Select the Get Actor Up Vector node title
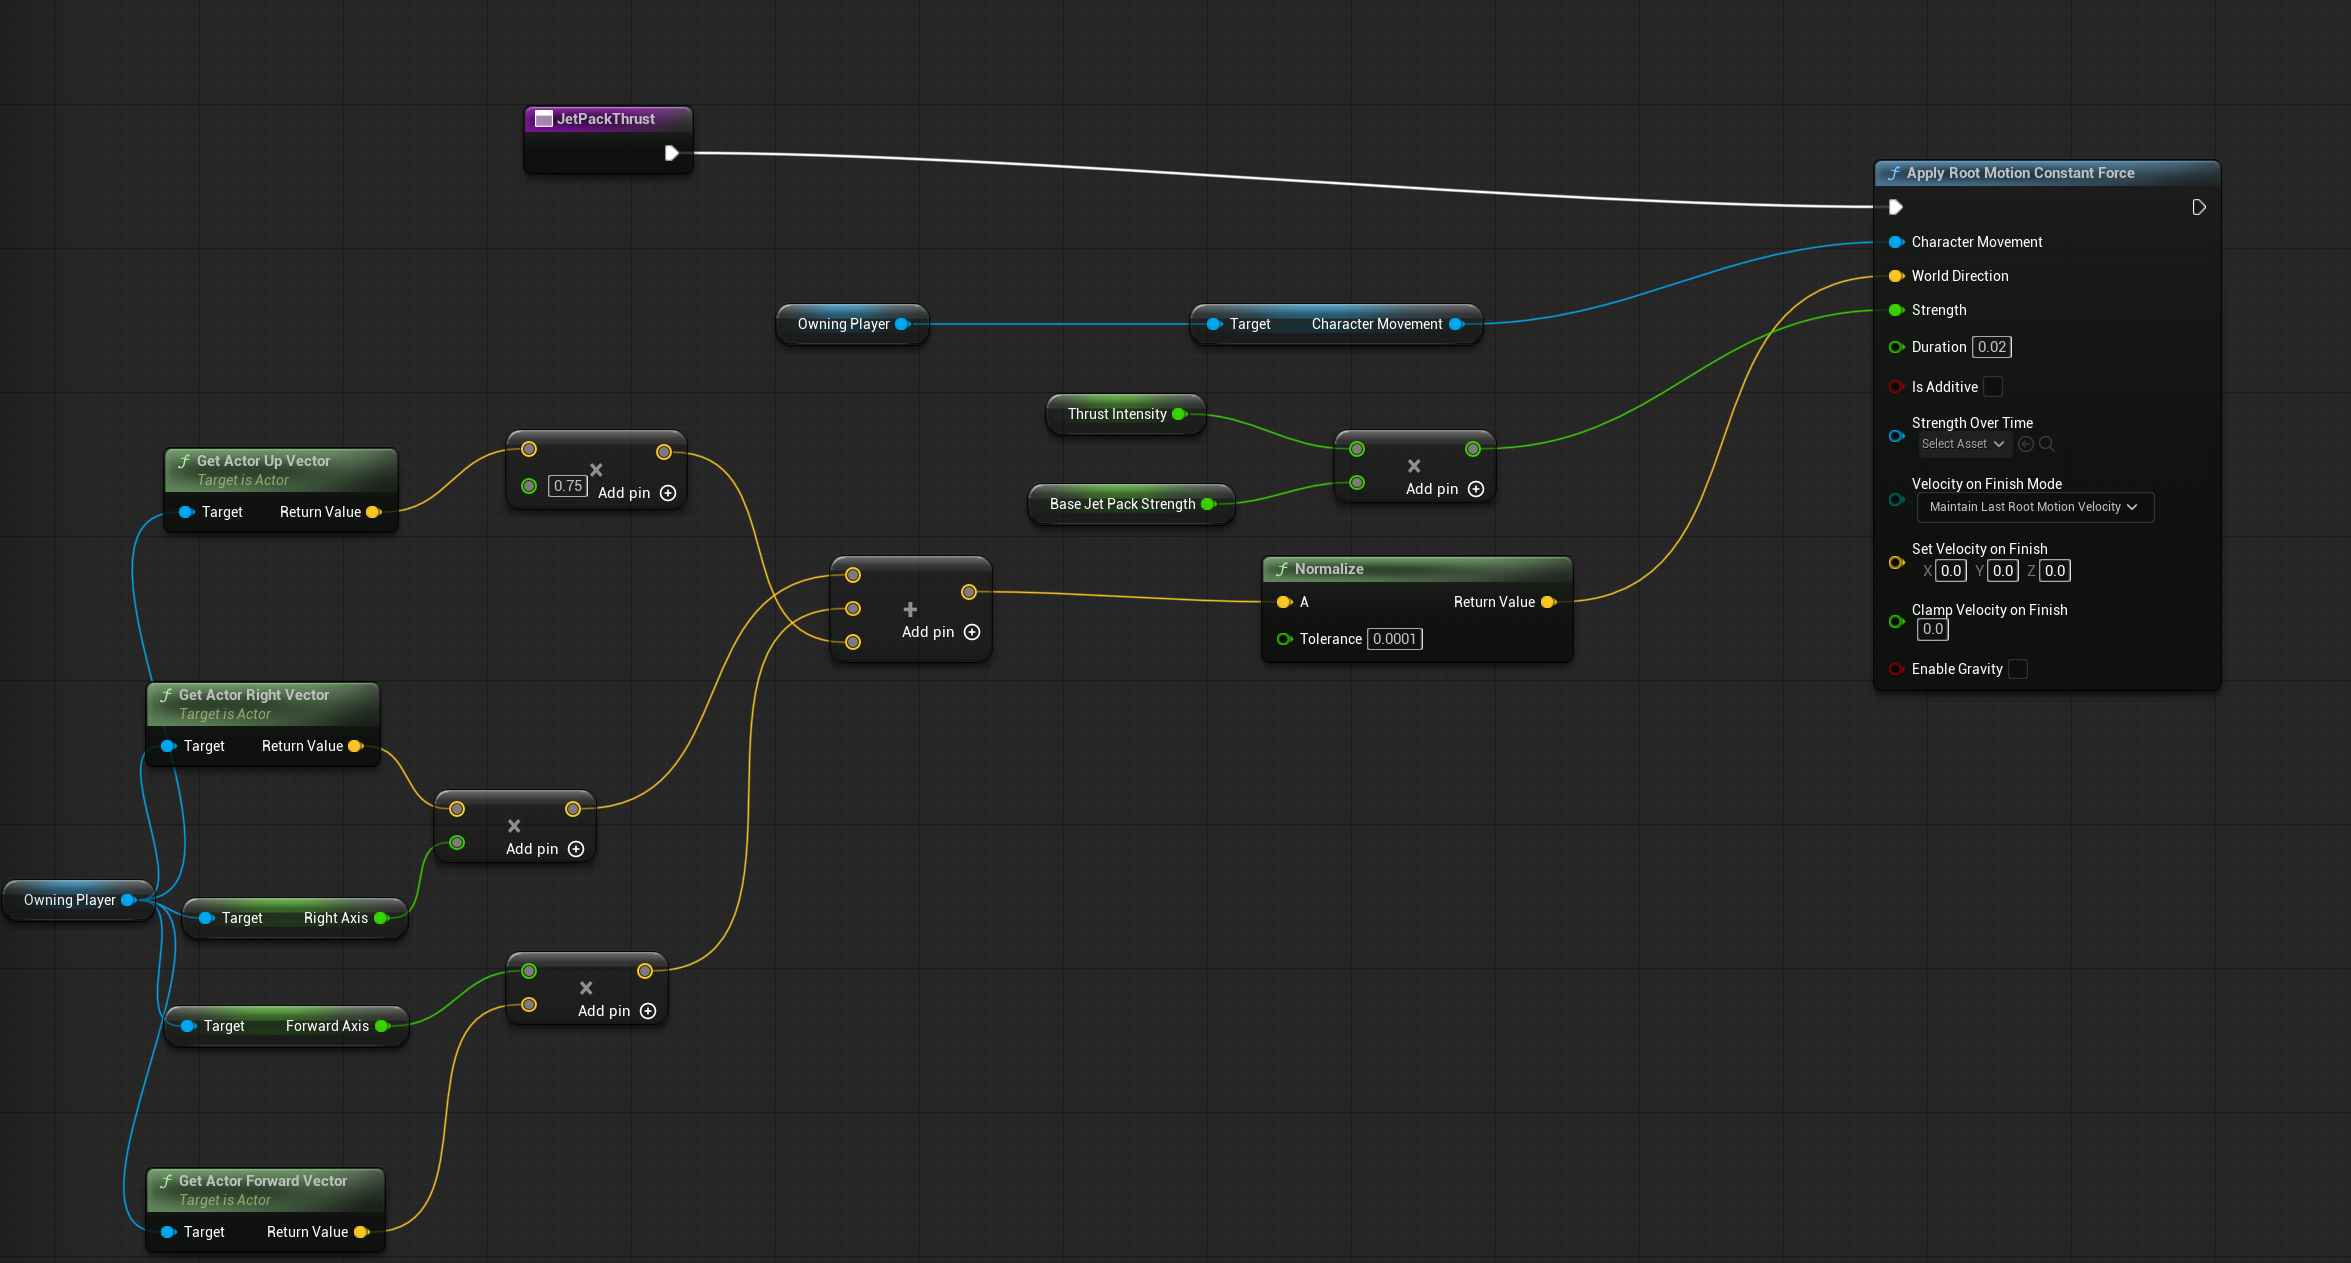2351x1263 pixels. click(x=263, y=461)
